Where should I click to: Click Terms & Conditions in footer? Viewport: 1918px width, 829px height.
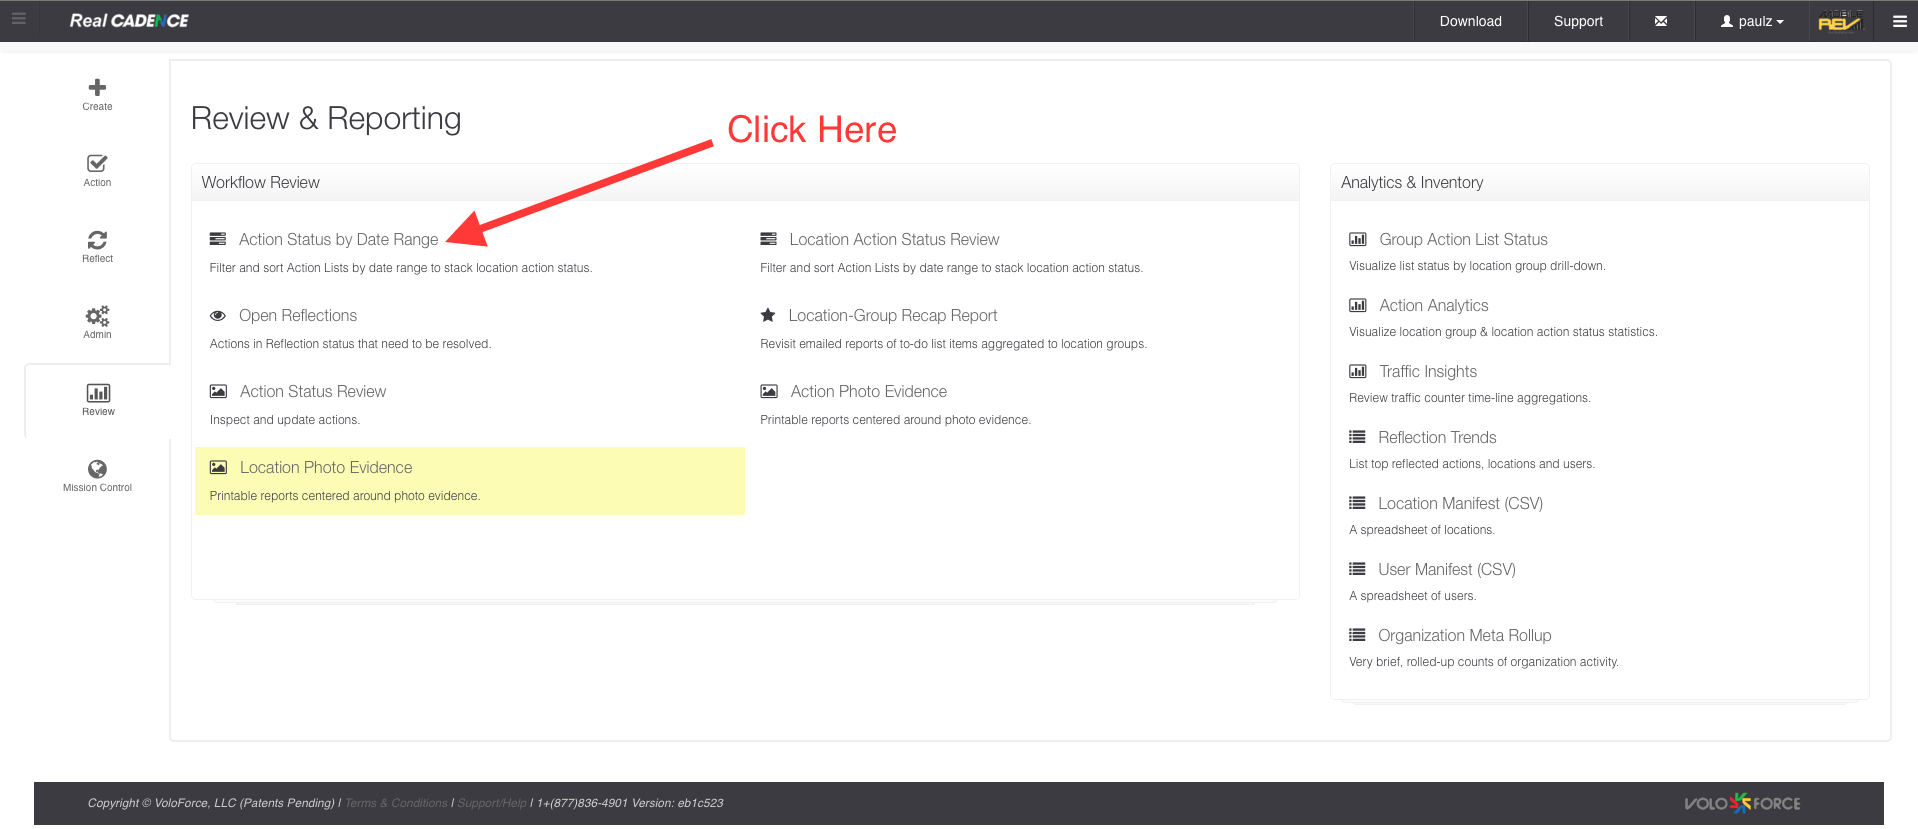(x=396, y=803)
